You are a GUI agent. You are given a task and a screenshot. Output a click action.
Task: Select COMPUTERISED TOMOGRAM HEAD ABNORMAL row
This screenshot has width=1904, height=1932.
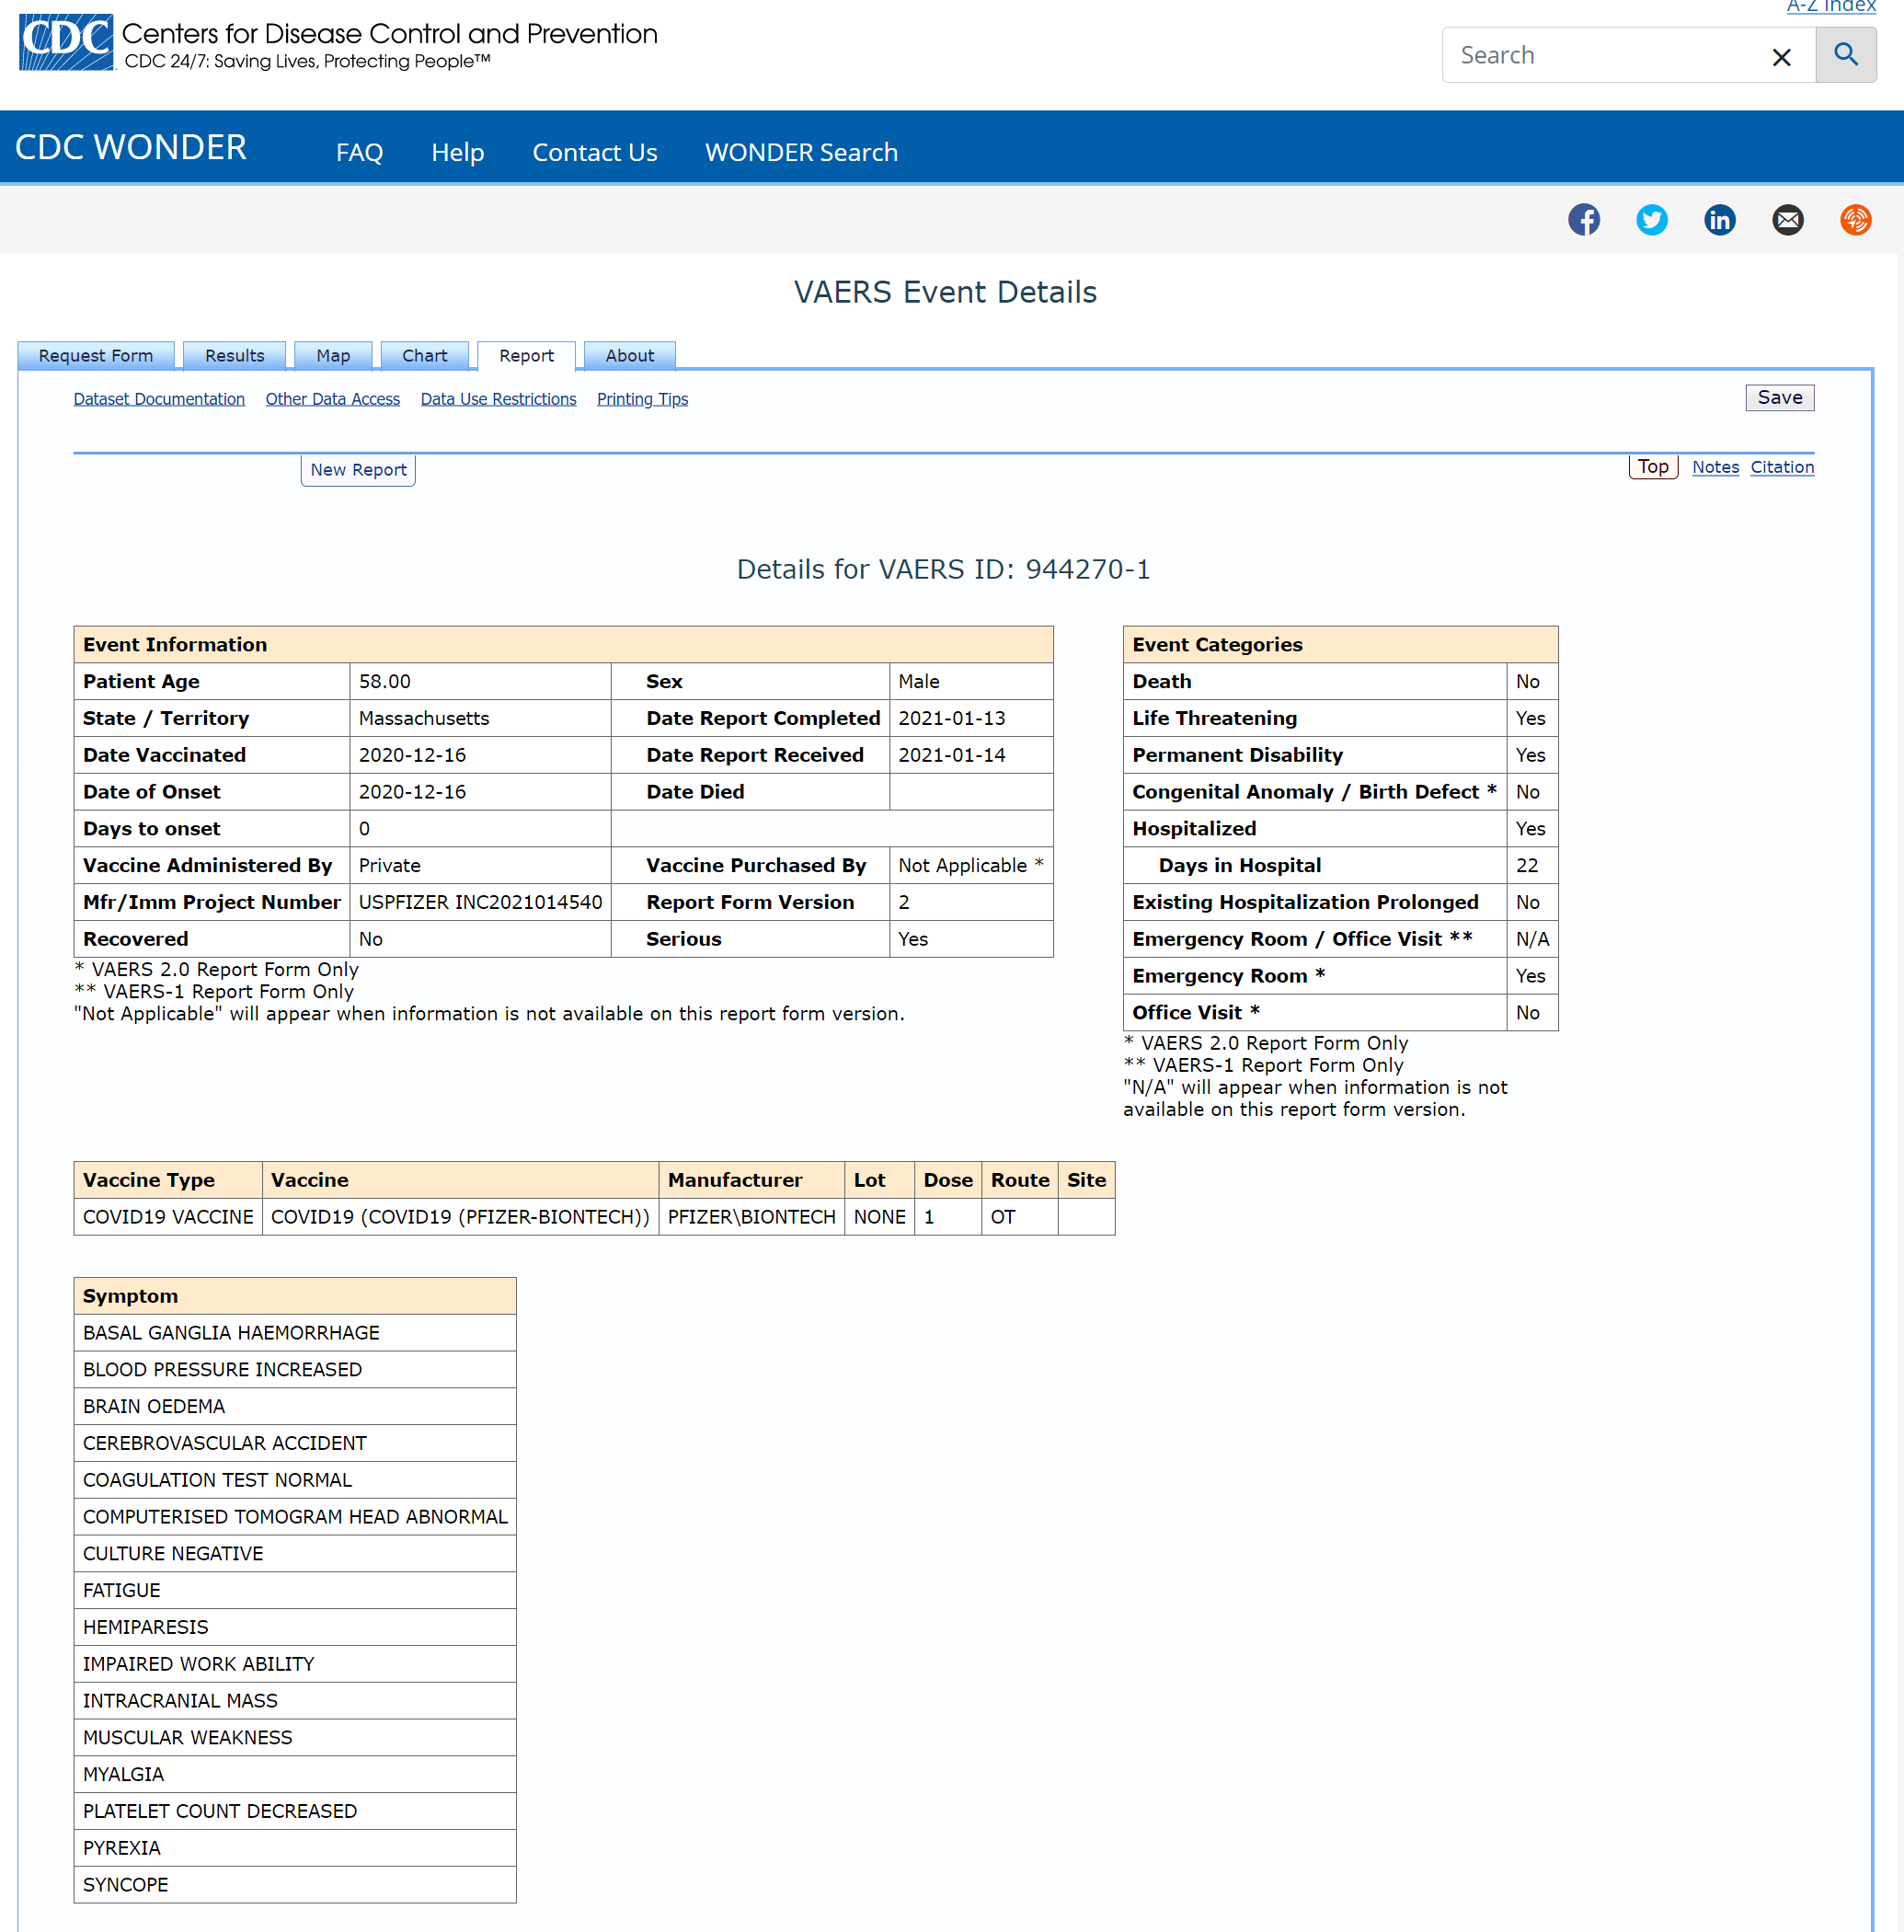click(x=295, y=1517)
